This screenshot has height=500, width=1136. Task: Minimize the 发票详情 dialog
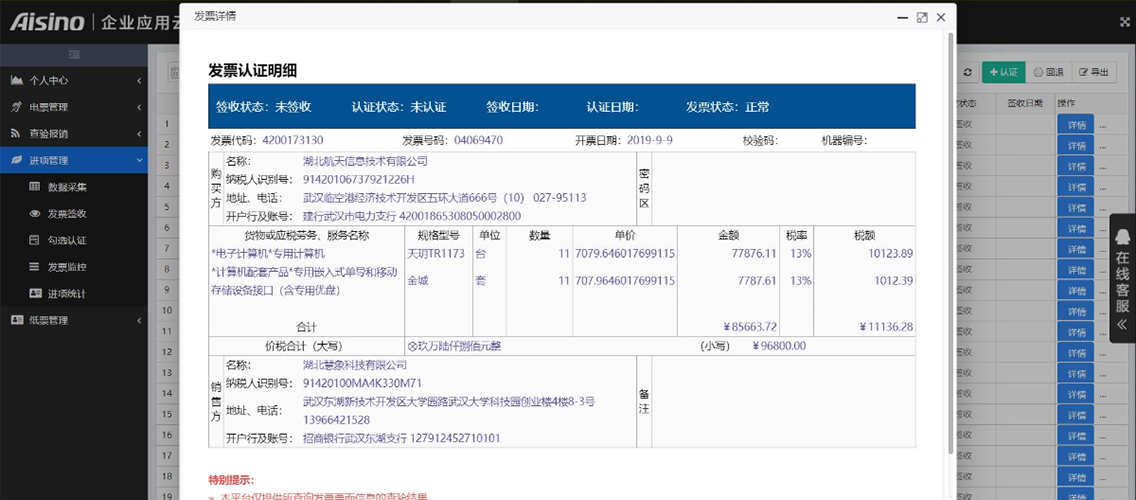tap(903, 17)
